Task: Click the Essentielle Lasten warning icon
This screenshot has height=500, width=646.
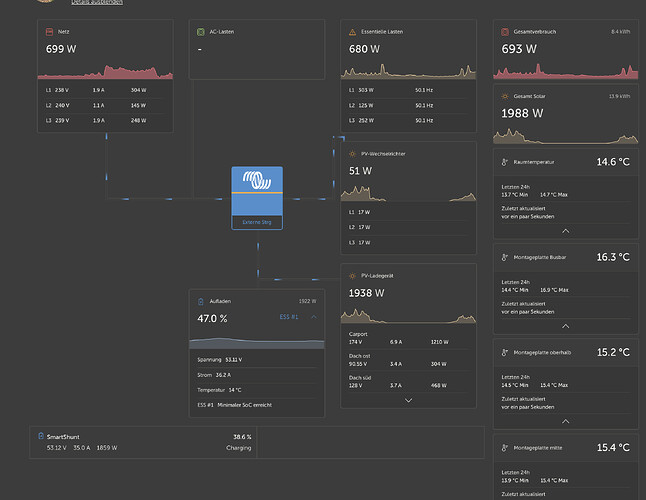Action: pyautogui.click(x=351, y=32)
